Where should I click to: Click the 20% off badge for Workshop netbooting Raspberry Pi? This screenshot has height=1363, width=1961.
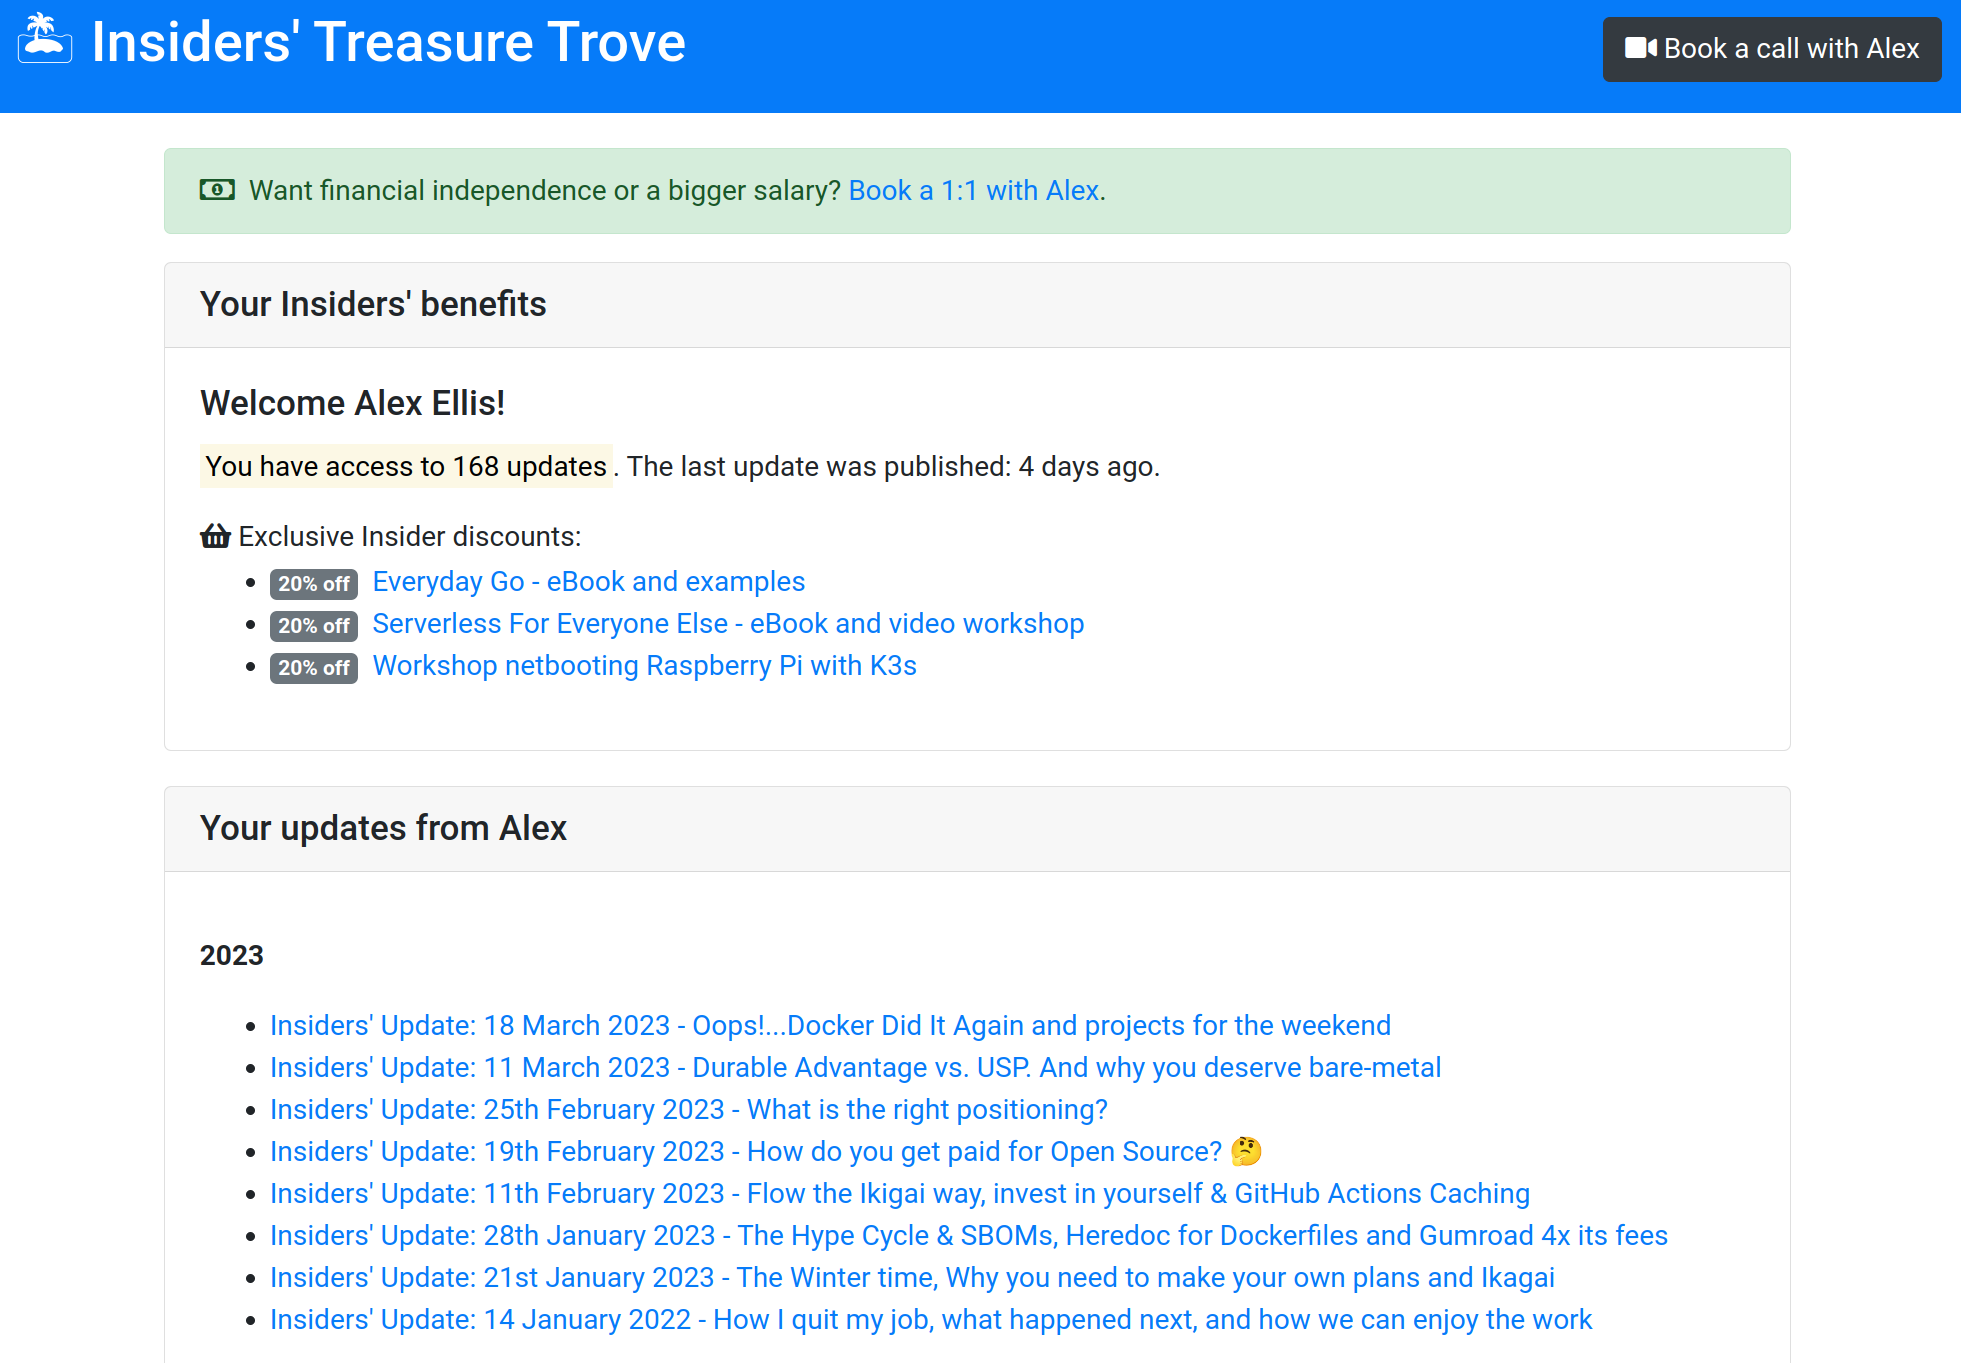[x=313, y=667]
